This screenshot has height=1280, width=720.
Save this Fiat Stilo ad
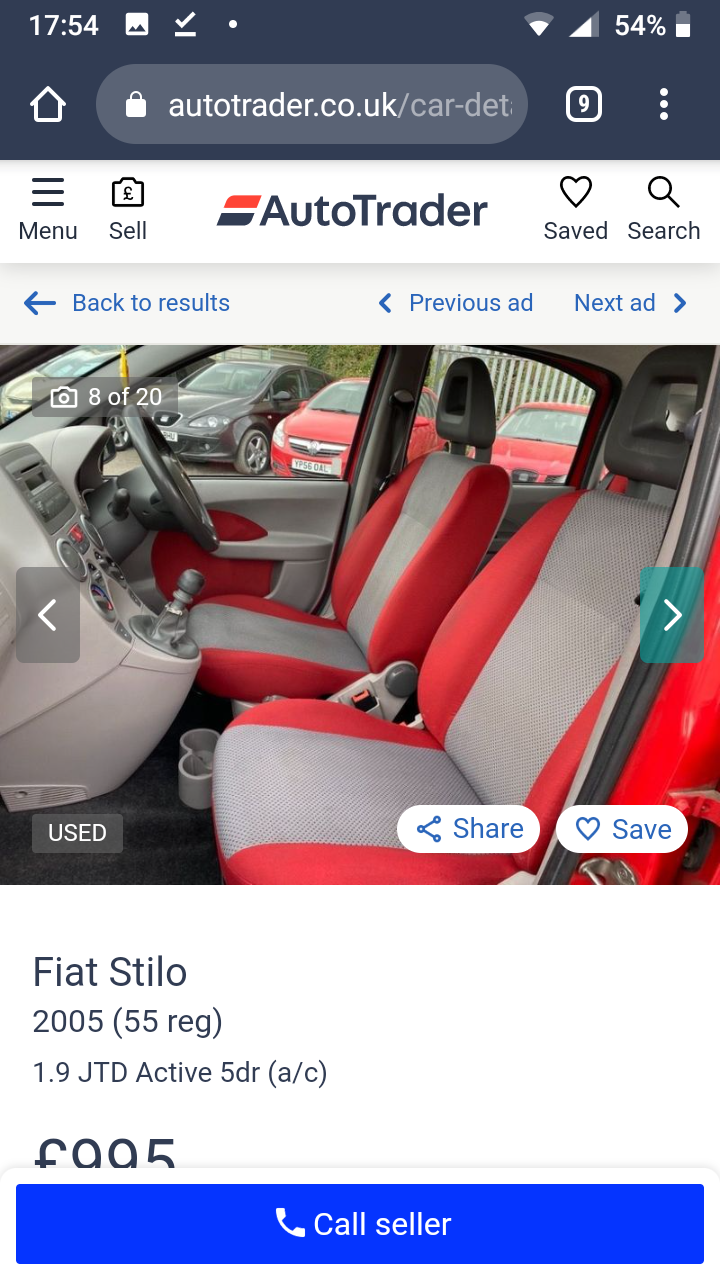622,829
